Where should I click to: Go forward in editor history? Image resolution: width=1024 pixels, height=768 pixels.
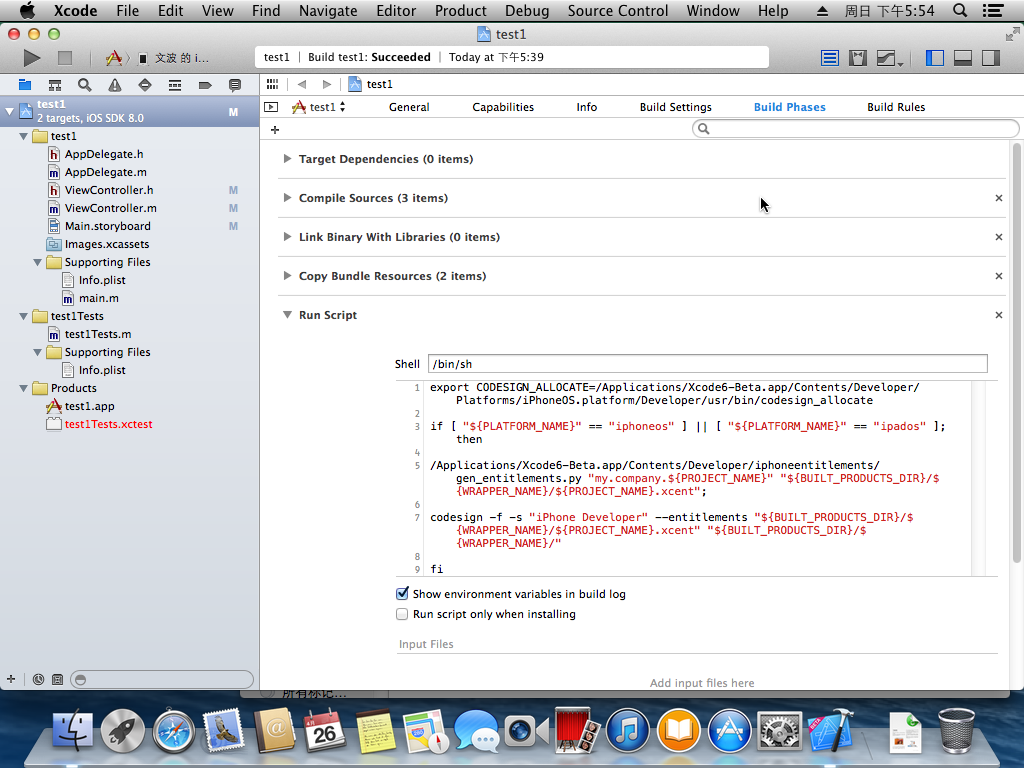click(327, 84)
